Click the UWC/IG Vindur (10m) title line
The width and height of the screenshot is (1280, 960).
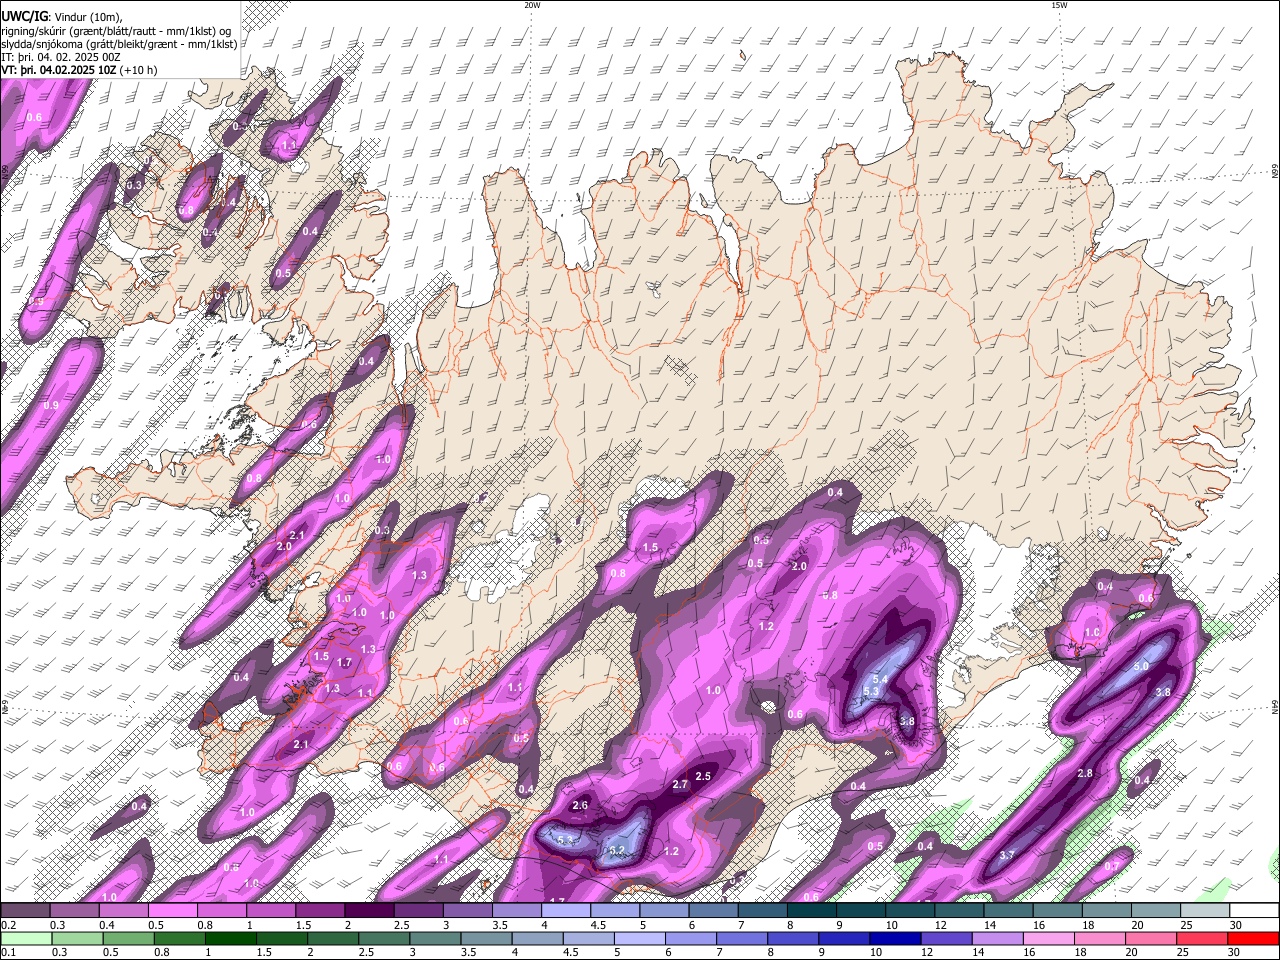[61, 16]
